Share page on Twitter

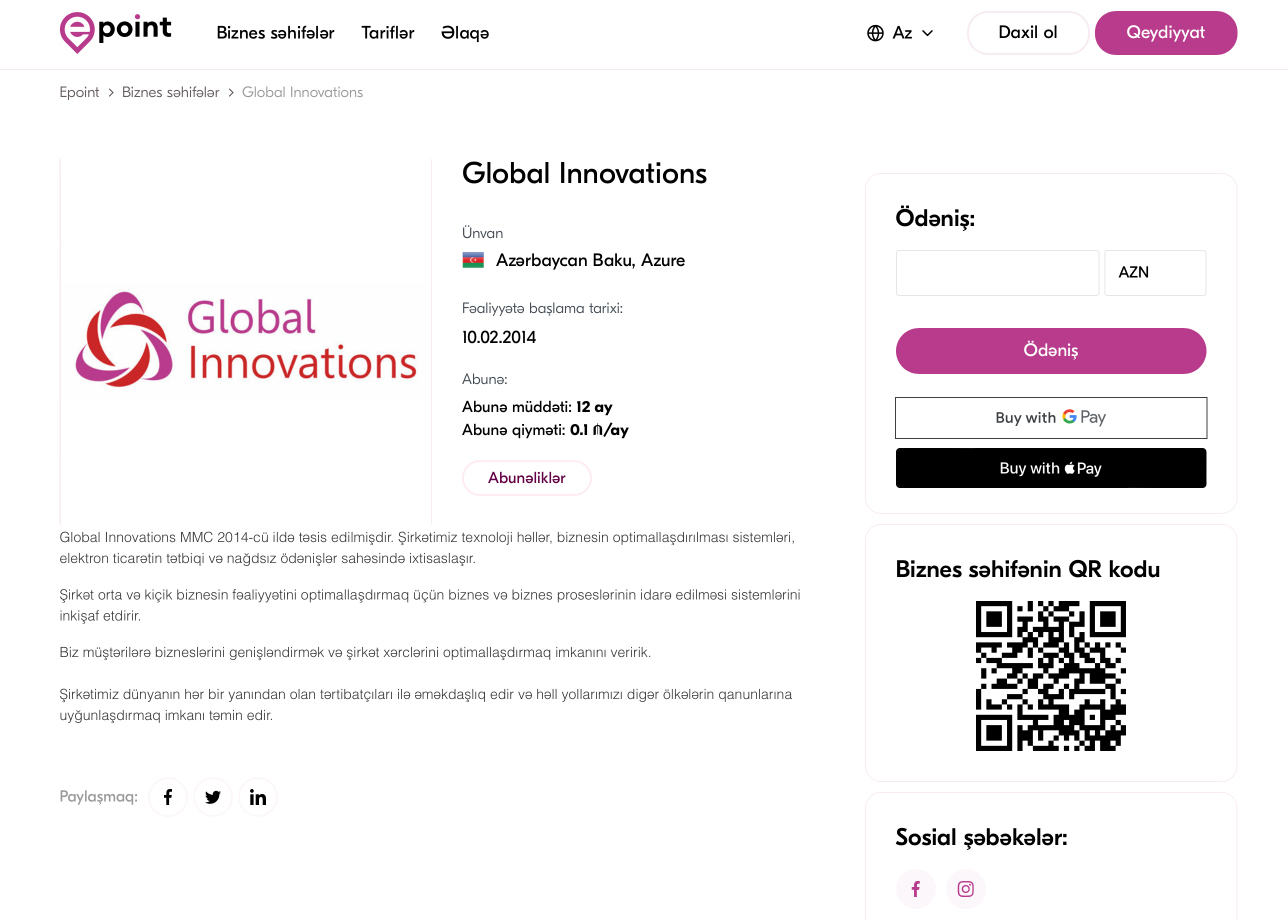tap(213, 797)
